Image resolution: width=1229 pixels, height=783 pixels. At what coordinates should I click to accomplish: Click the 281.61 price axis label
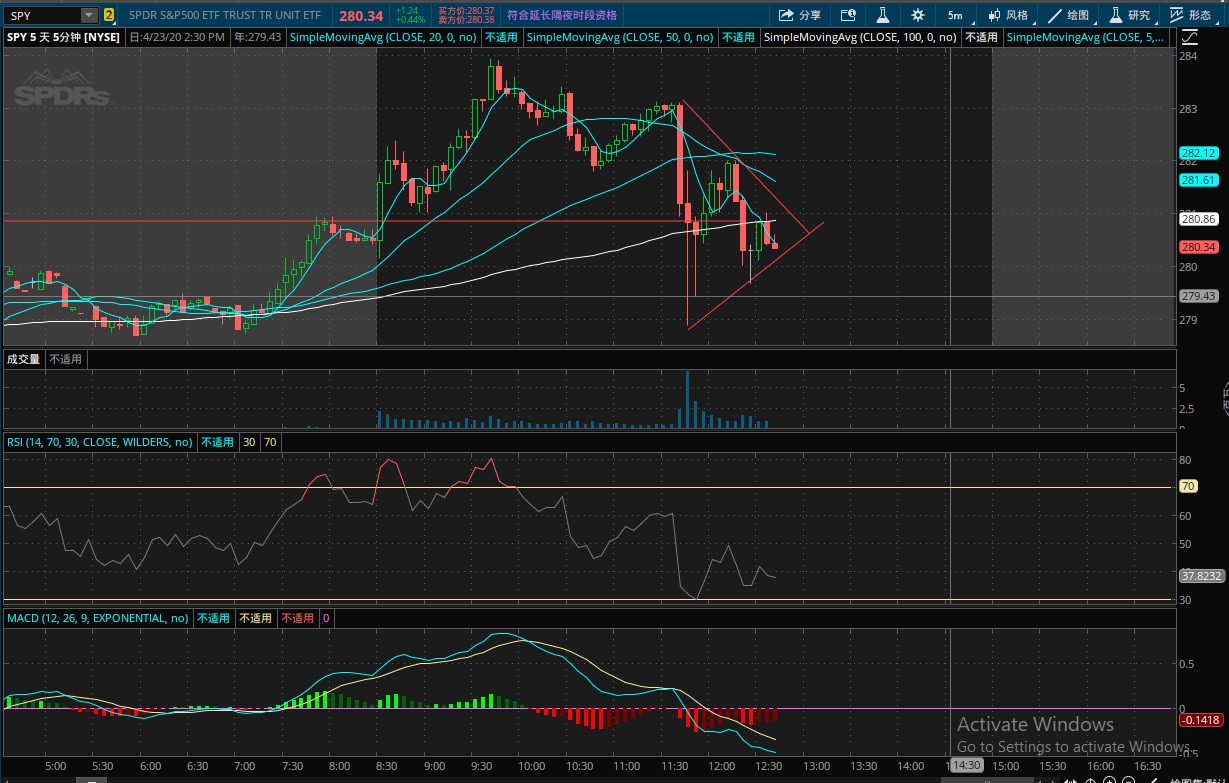(x=1198, y=180)
